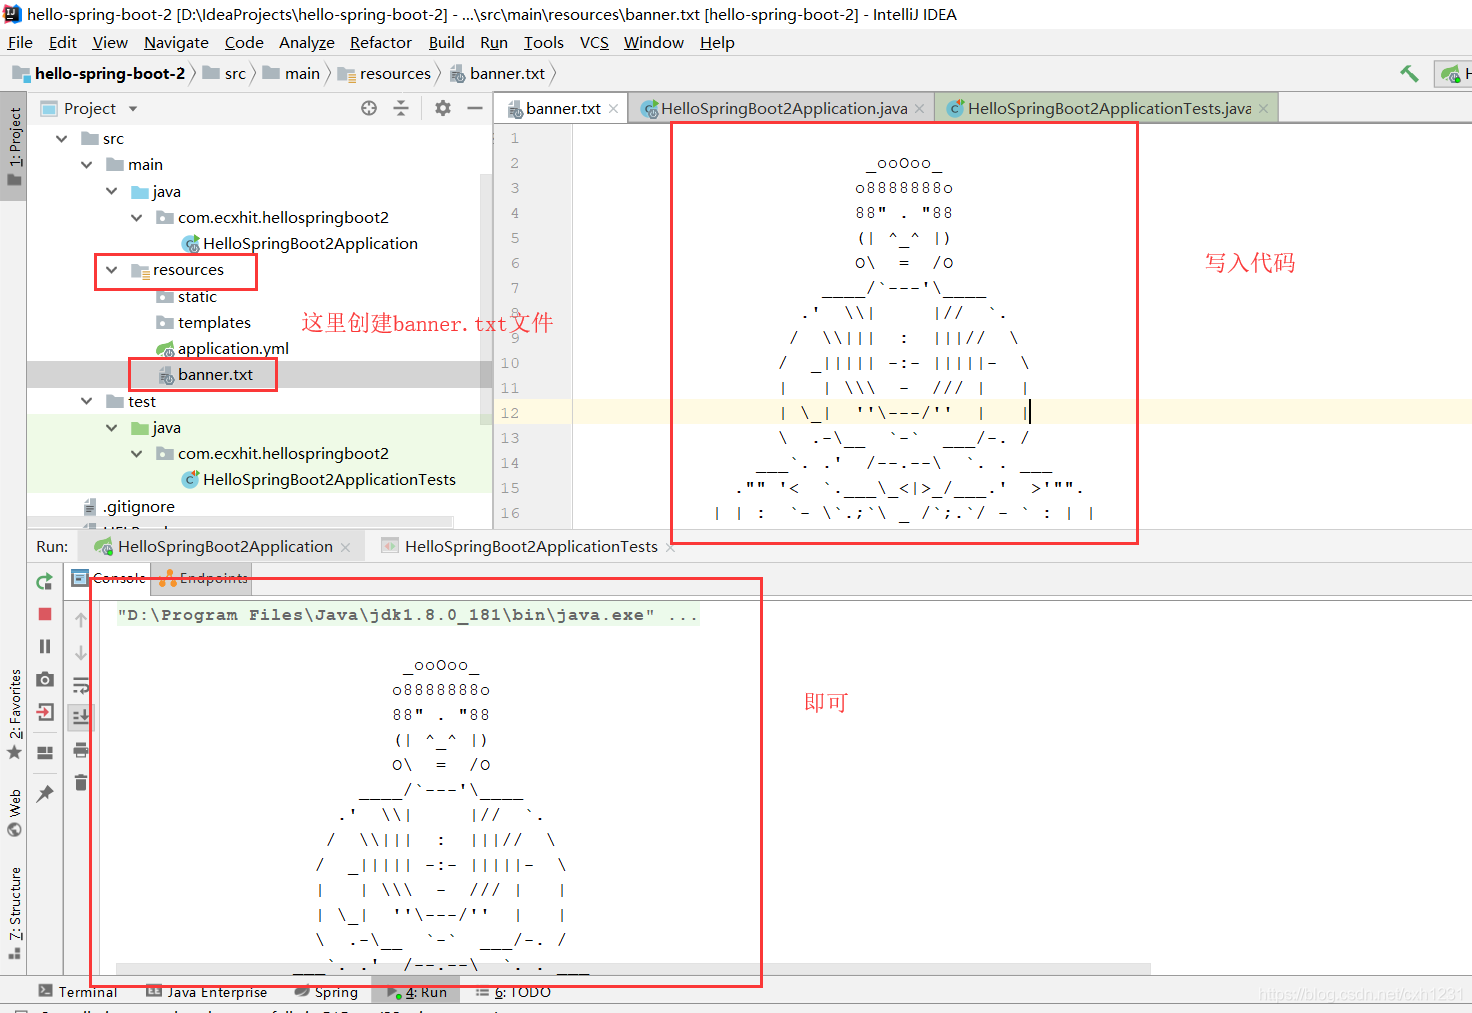The height and width of the screenshot is (1013, 1472).
Task: Select HelloSpringBoot2ApplicationTests in project tree
Action: pyautogui.click(x=329, y=479)
